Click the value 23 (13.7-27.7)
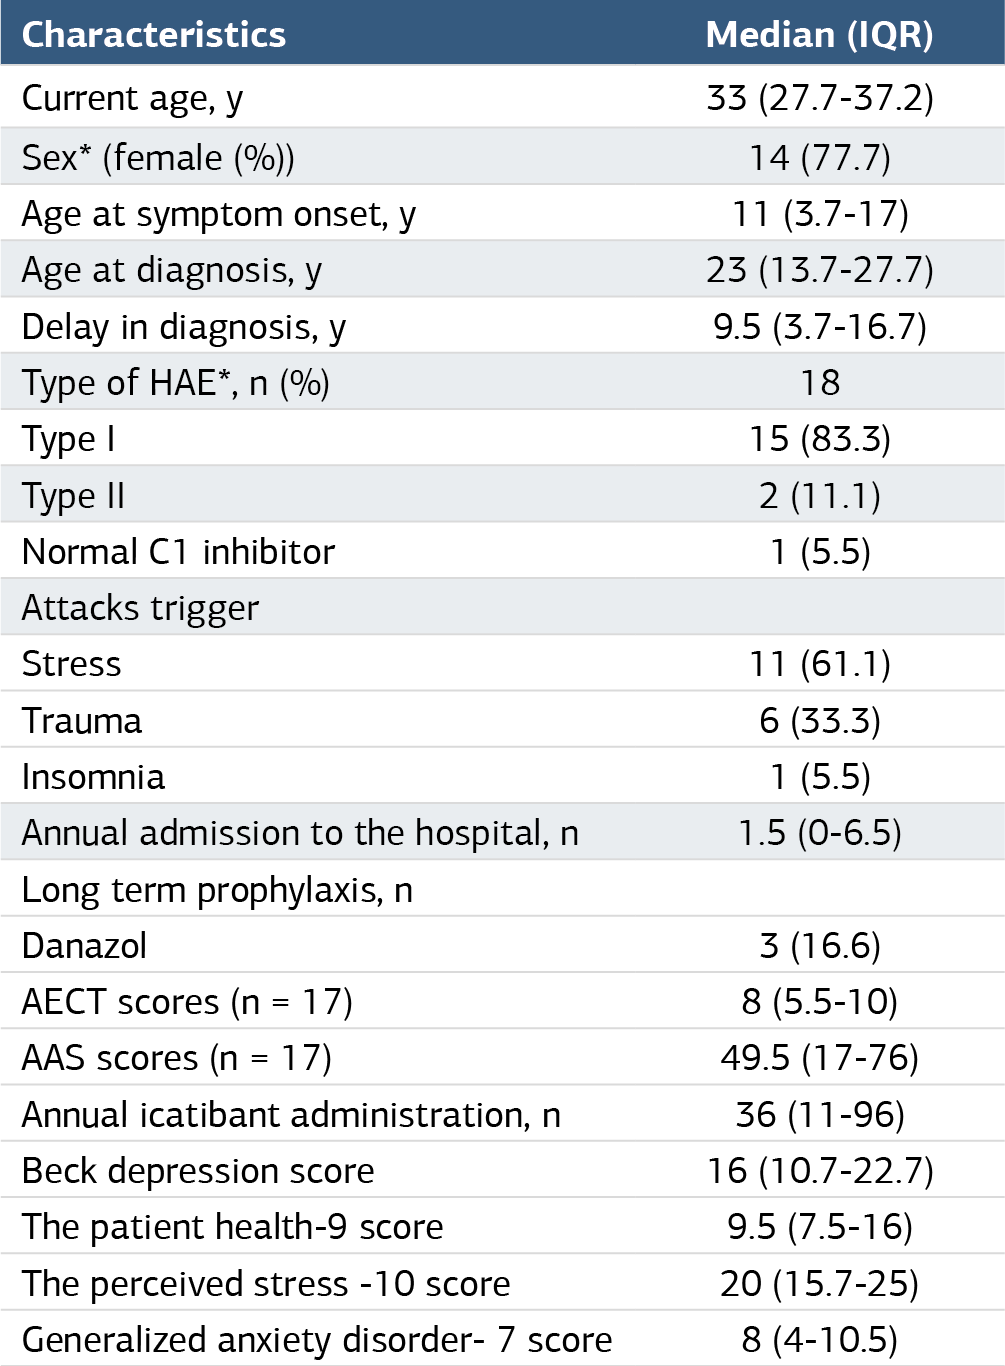1005x1366 pixels. (820, 270)
